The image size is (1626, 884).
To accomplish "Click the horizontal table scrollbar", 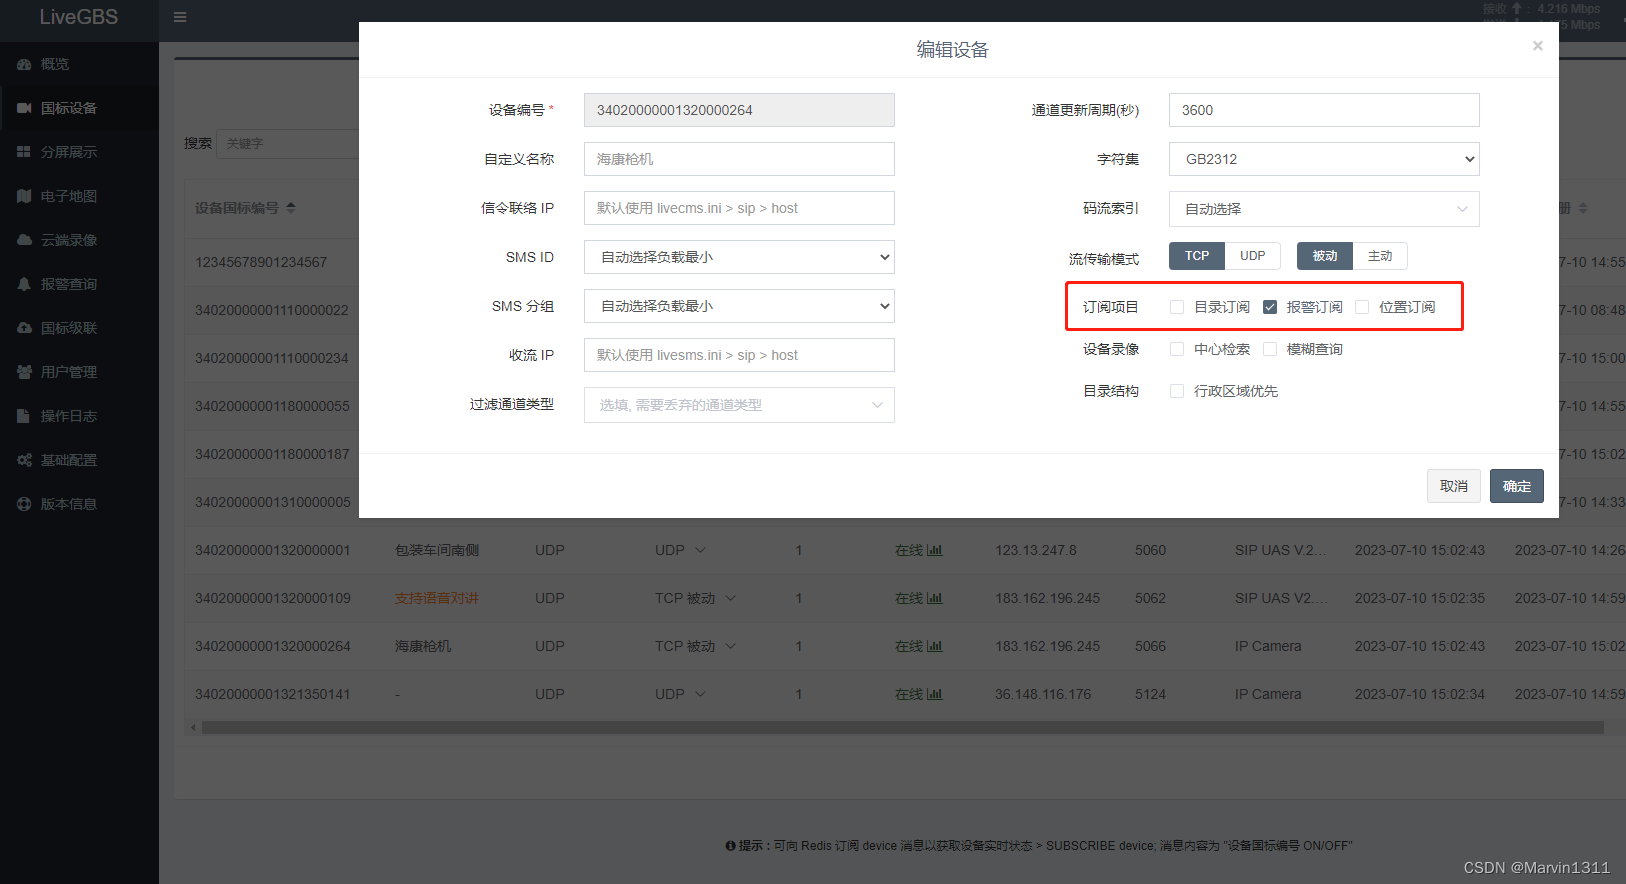I will (x=902, y=728).
